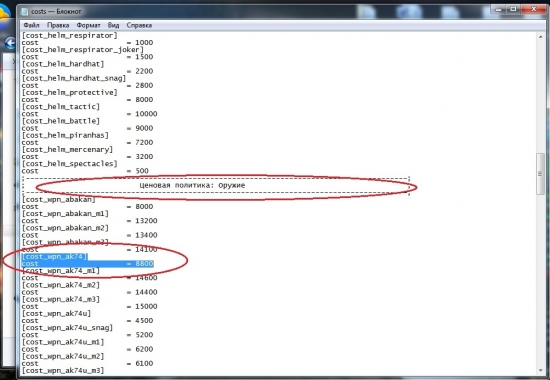The width and height of the screenshot is (550, 380).
Task: Minimize the Notepad window
Action: (x=498, y=9)
